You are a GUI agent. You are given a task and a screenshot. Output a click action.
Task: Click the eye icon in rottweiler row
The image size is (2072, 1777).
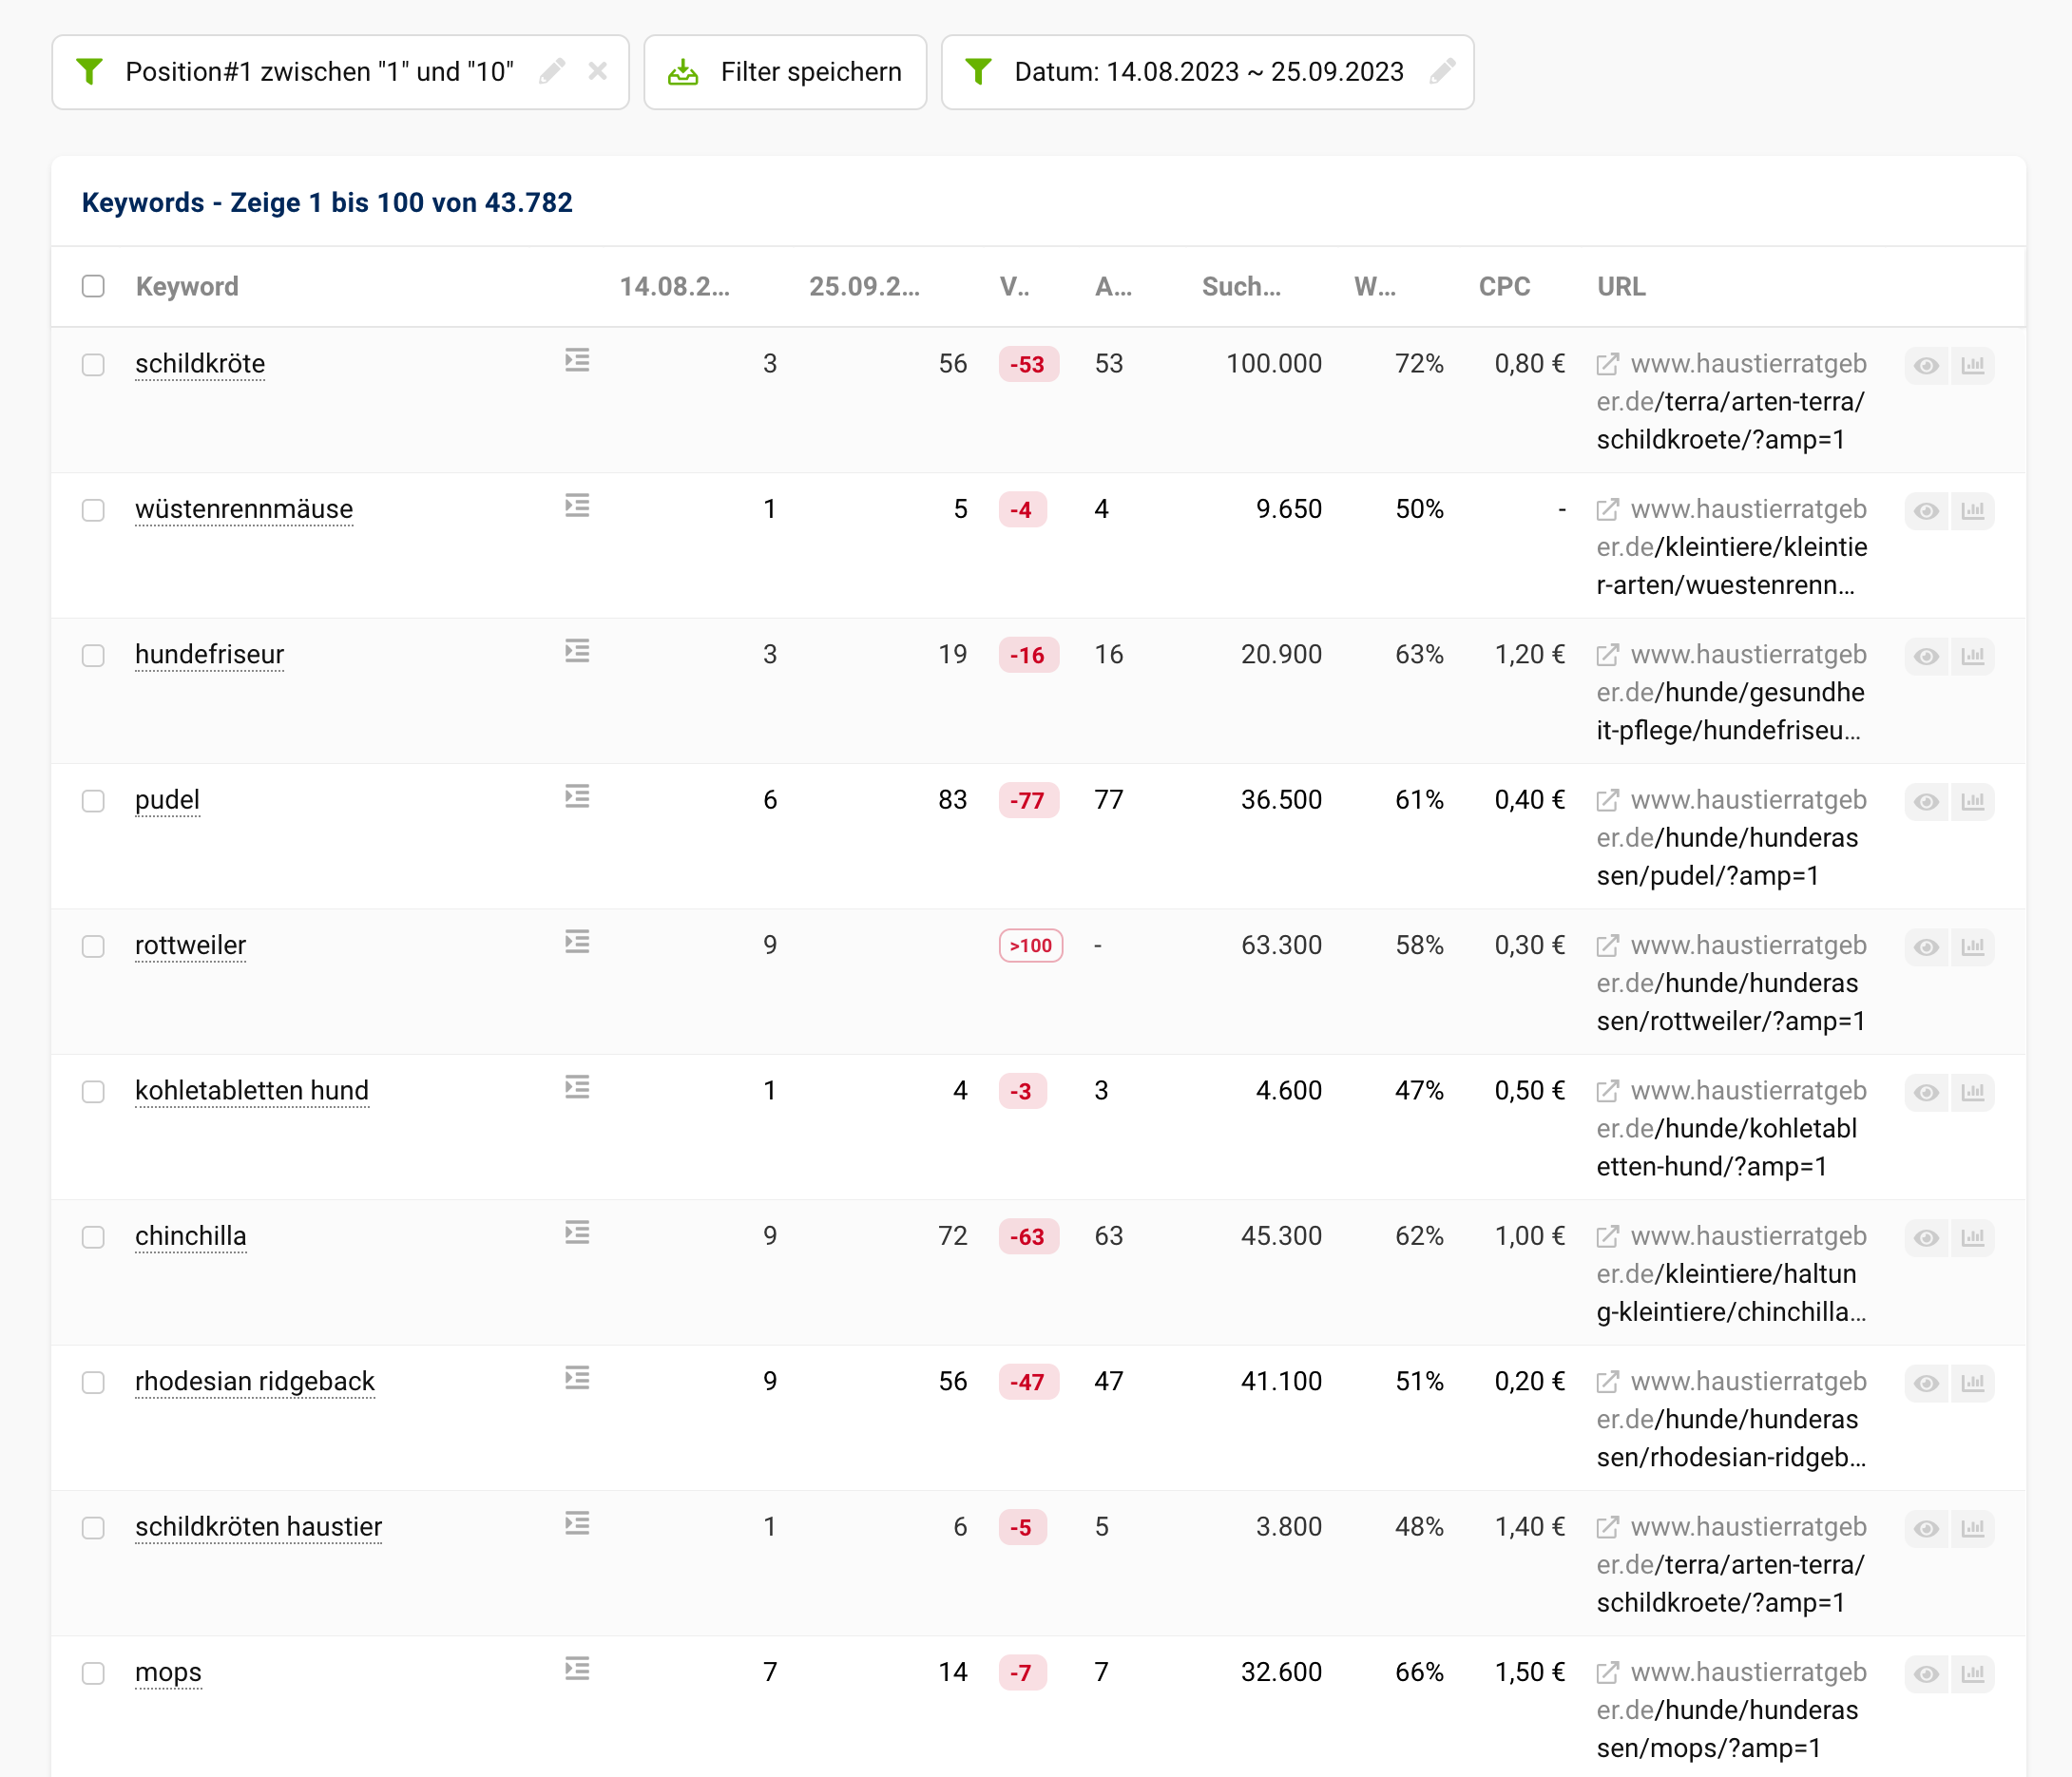[1926, 947]
